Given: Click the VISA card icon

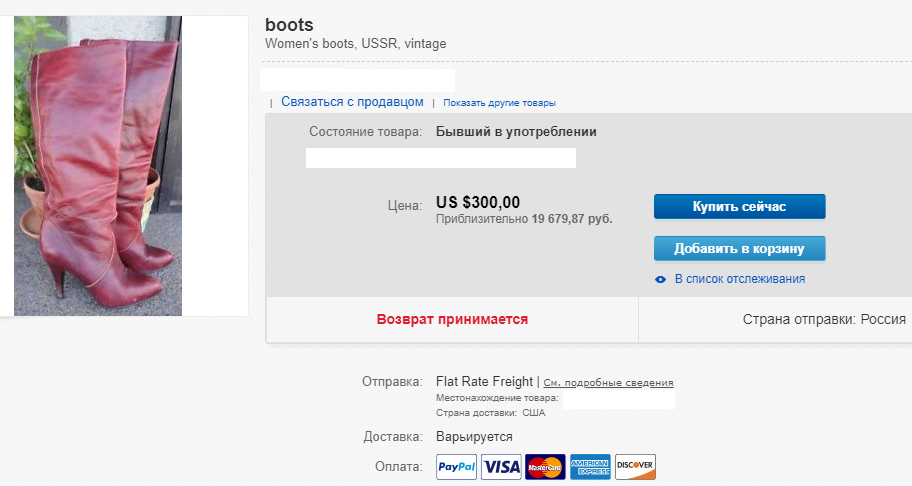Looking at the screenshot, I should [x=501, y=467].
